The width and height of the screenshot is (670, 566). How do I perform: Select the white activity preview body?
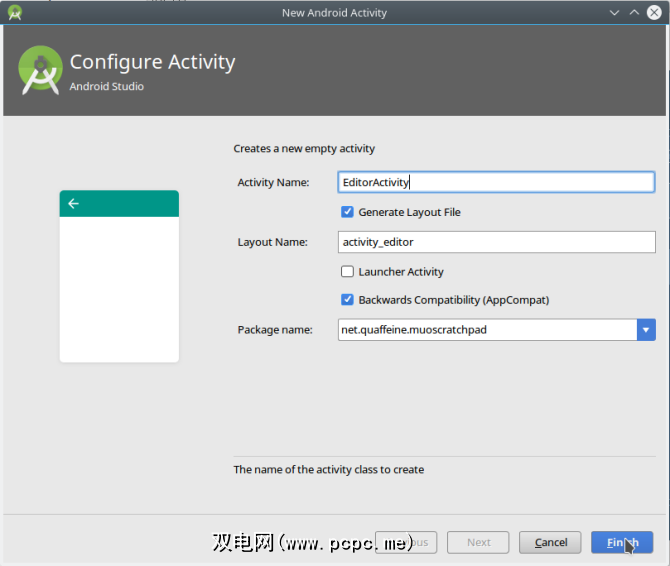click(119, 290)
